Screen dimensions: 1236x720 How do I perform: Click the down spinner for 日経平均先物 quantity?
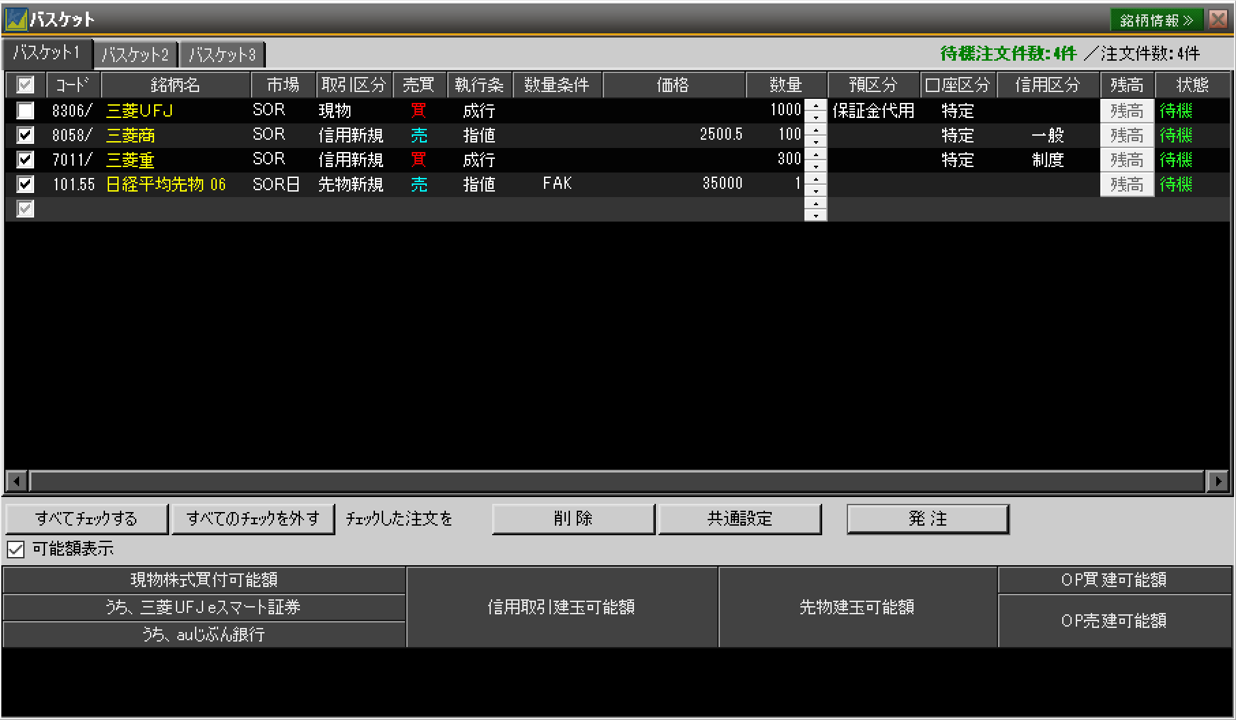click(816, 190)
